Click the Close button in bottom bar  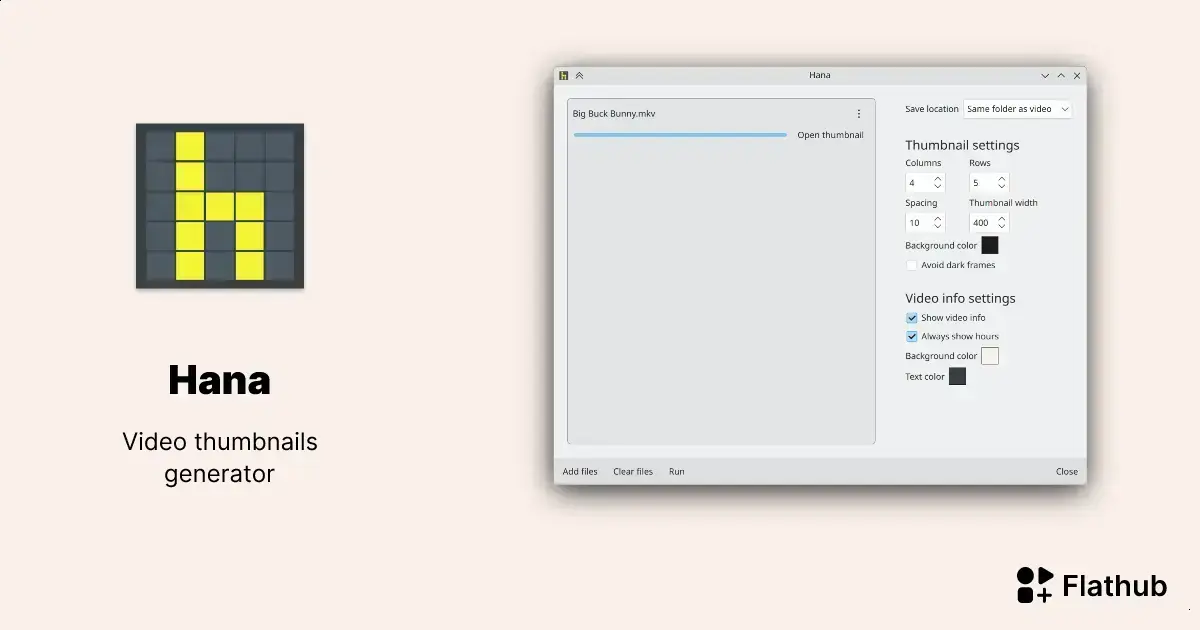coord(1067,472)
